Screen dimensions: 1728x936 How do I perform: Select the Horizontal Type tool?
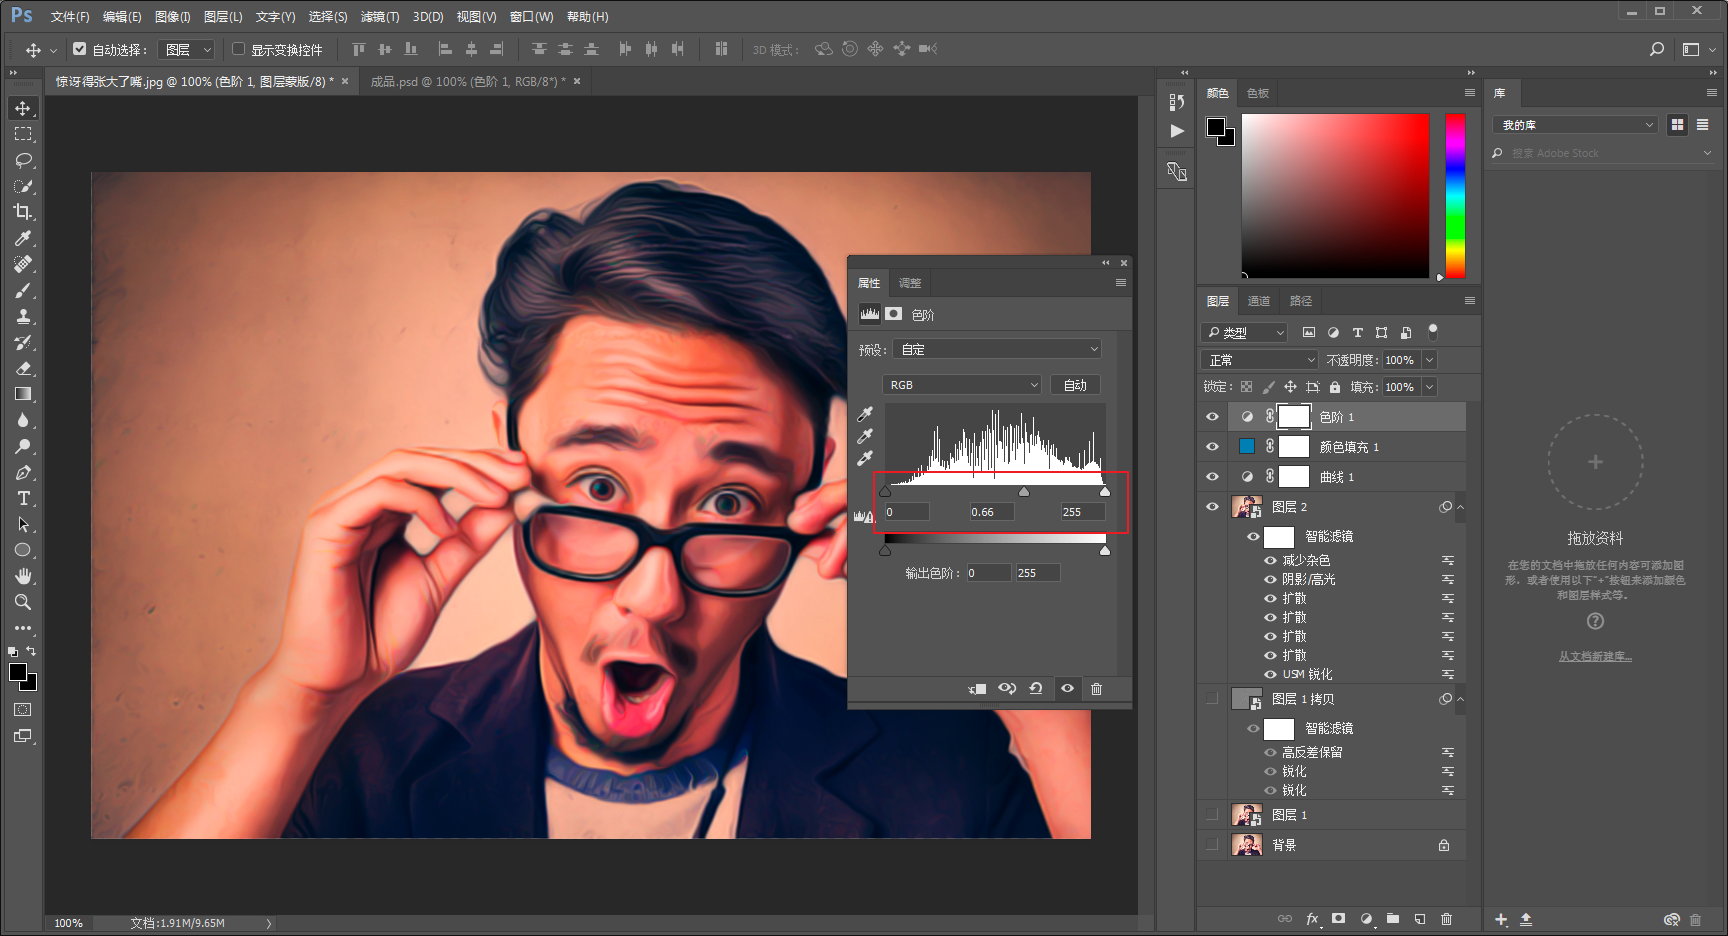pos(23,498)
